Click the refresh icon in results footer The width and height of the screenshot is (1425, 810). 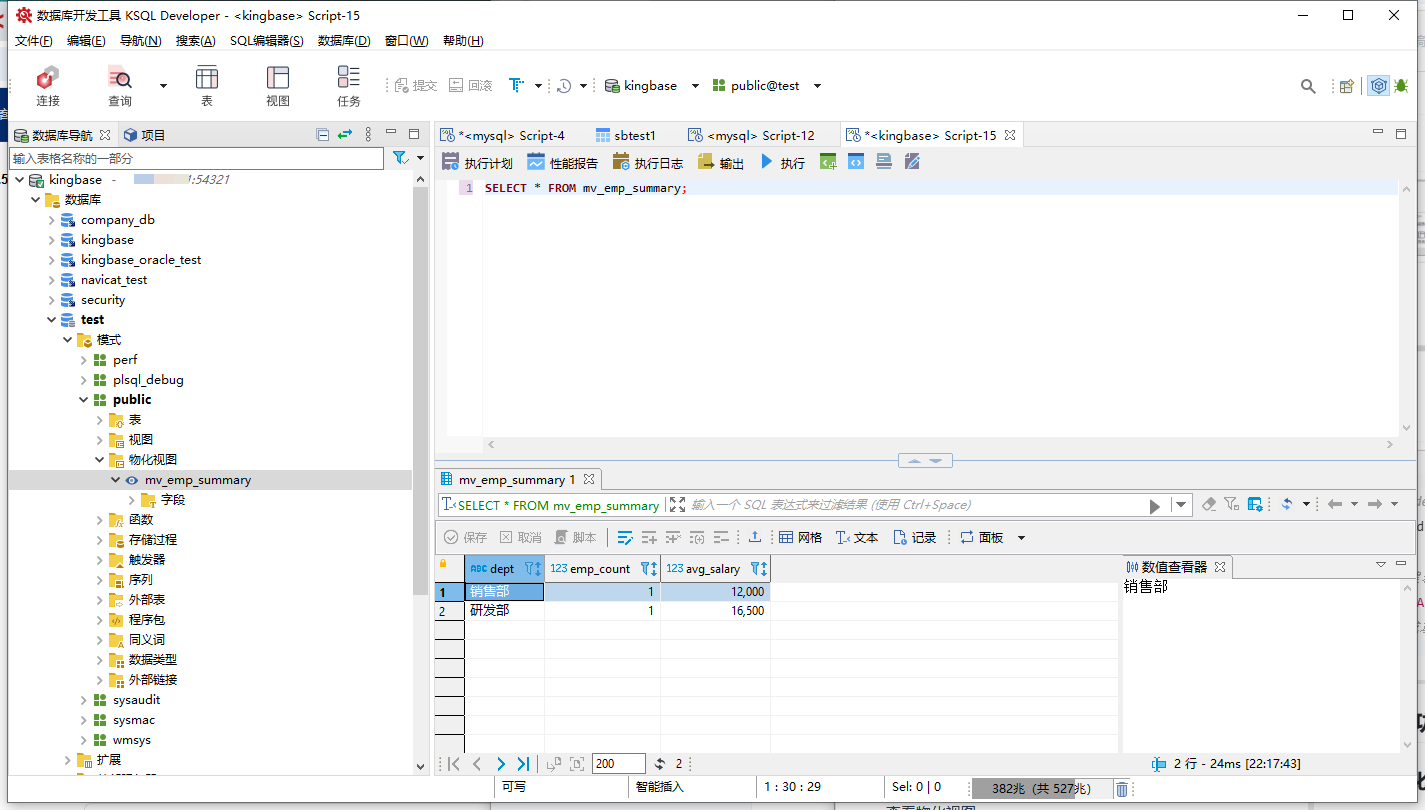point(660,764)
